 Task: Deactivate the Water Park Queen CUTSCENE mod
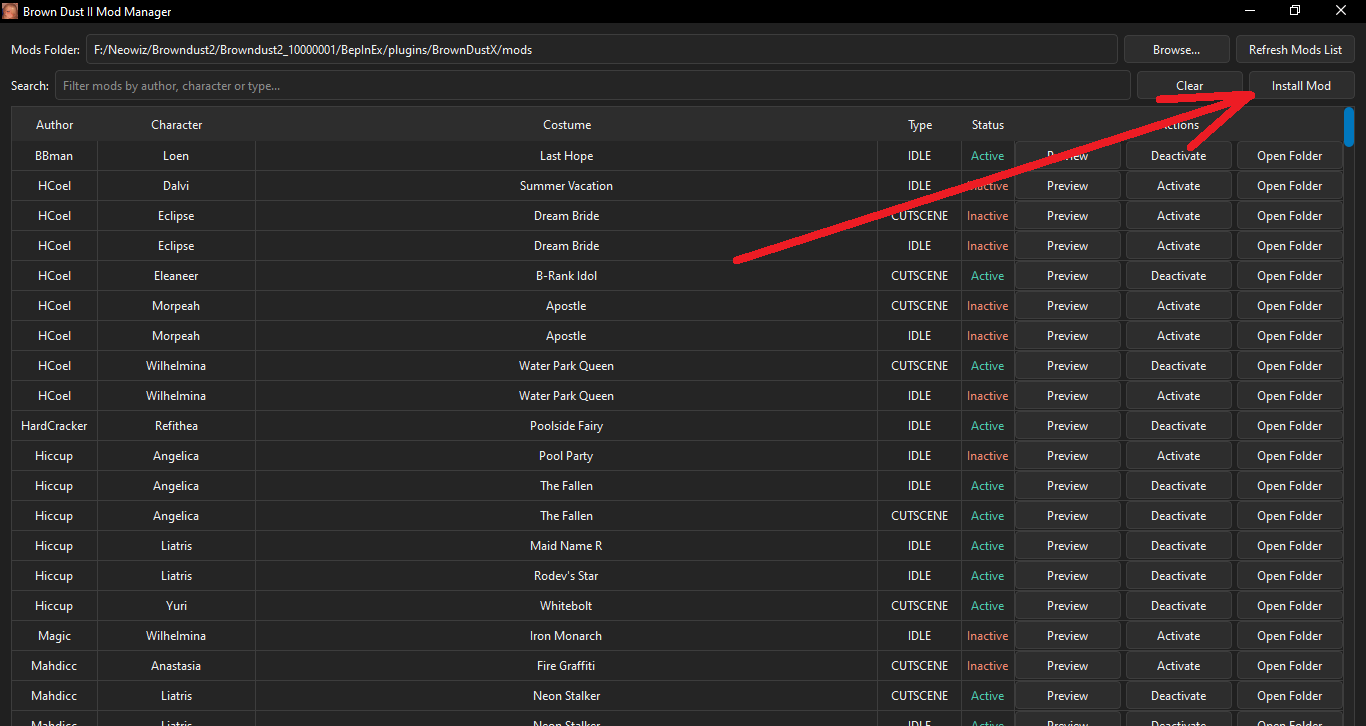pyautogui.click(x=1178, y=365)
